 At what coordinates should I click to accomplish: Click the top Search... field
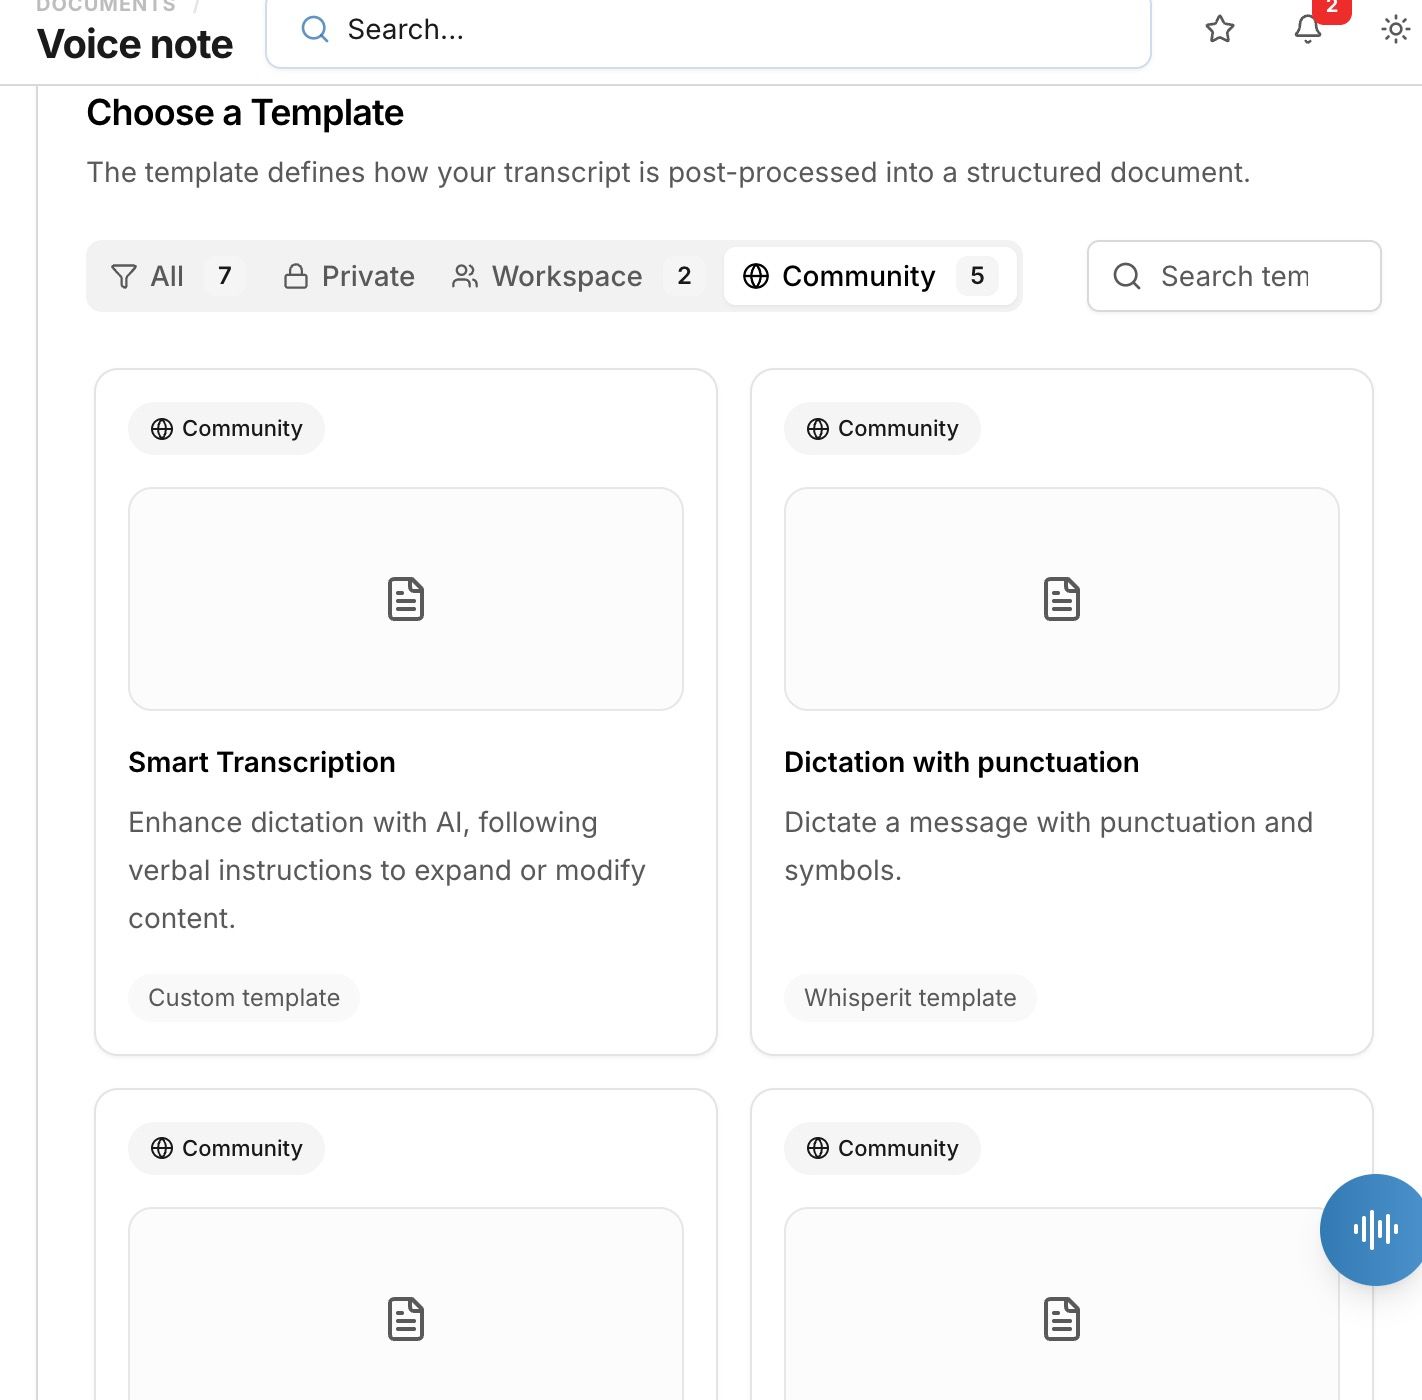[x=708, y=30]
